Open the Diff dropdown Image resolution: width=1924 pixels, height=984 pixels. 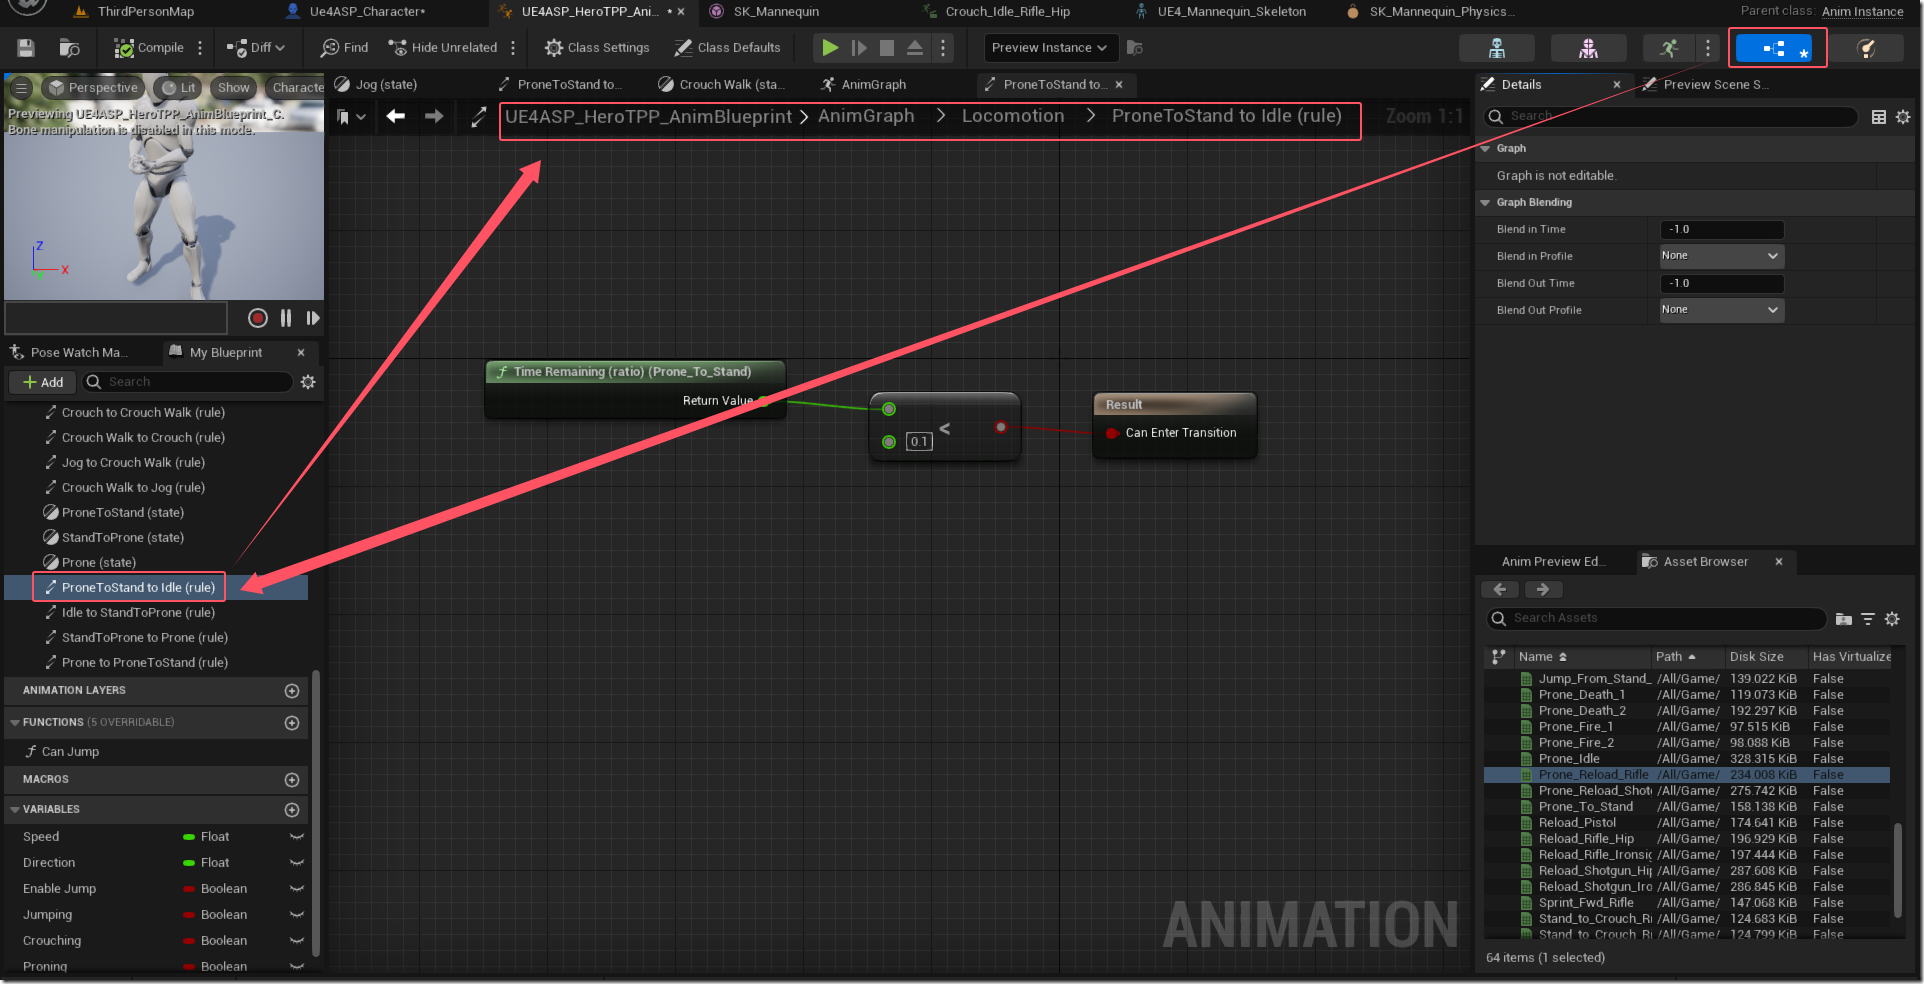(x=255, y=48)
